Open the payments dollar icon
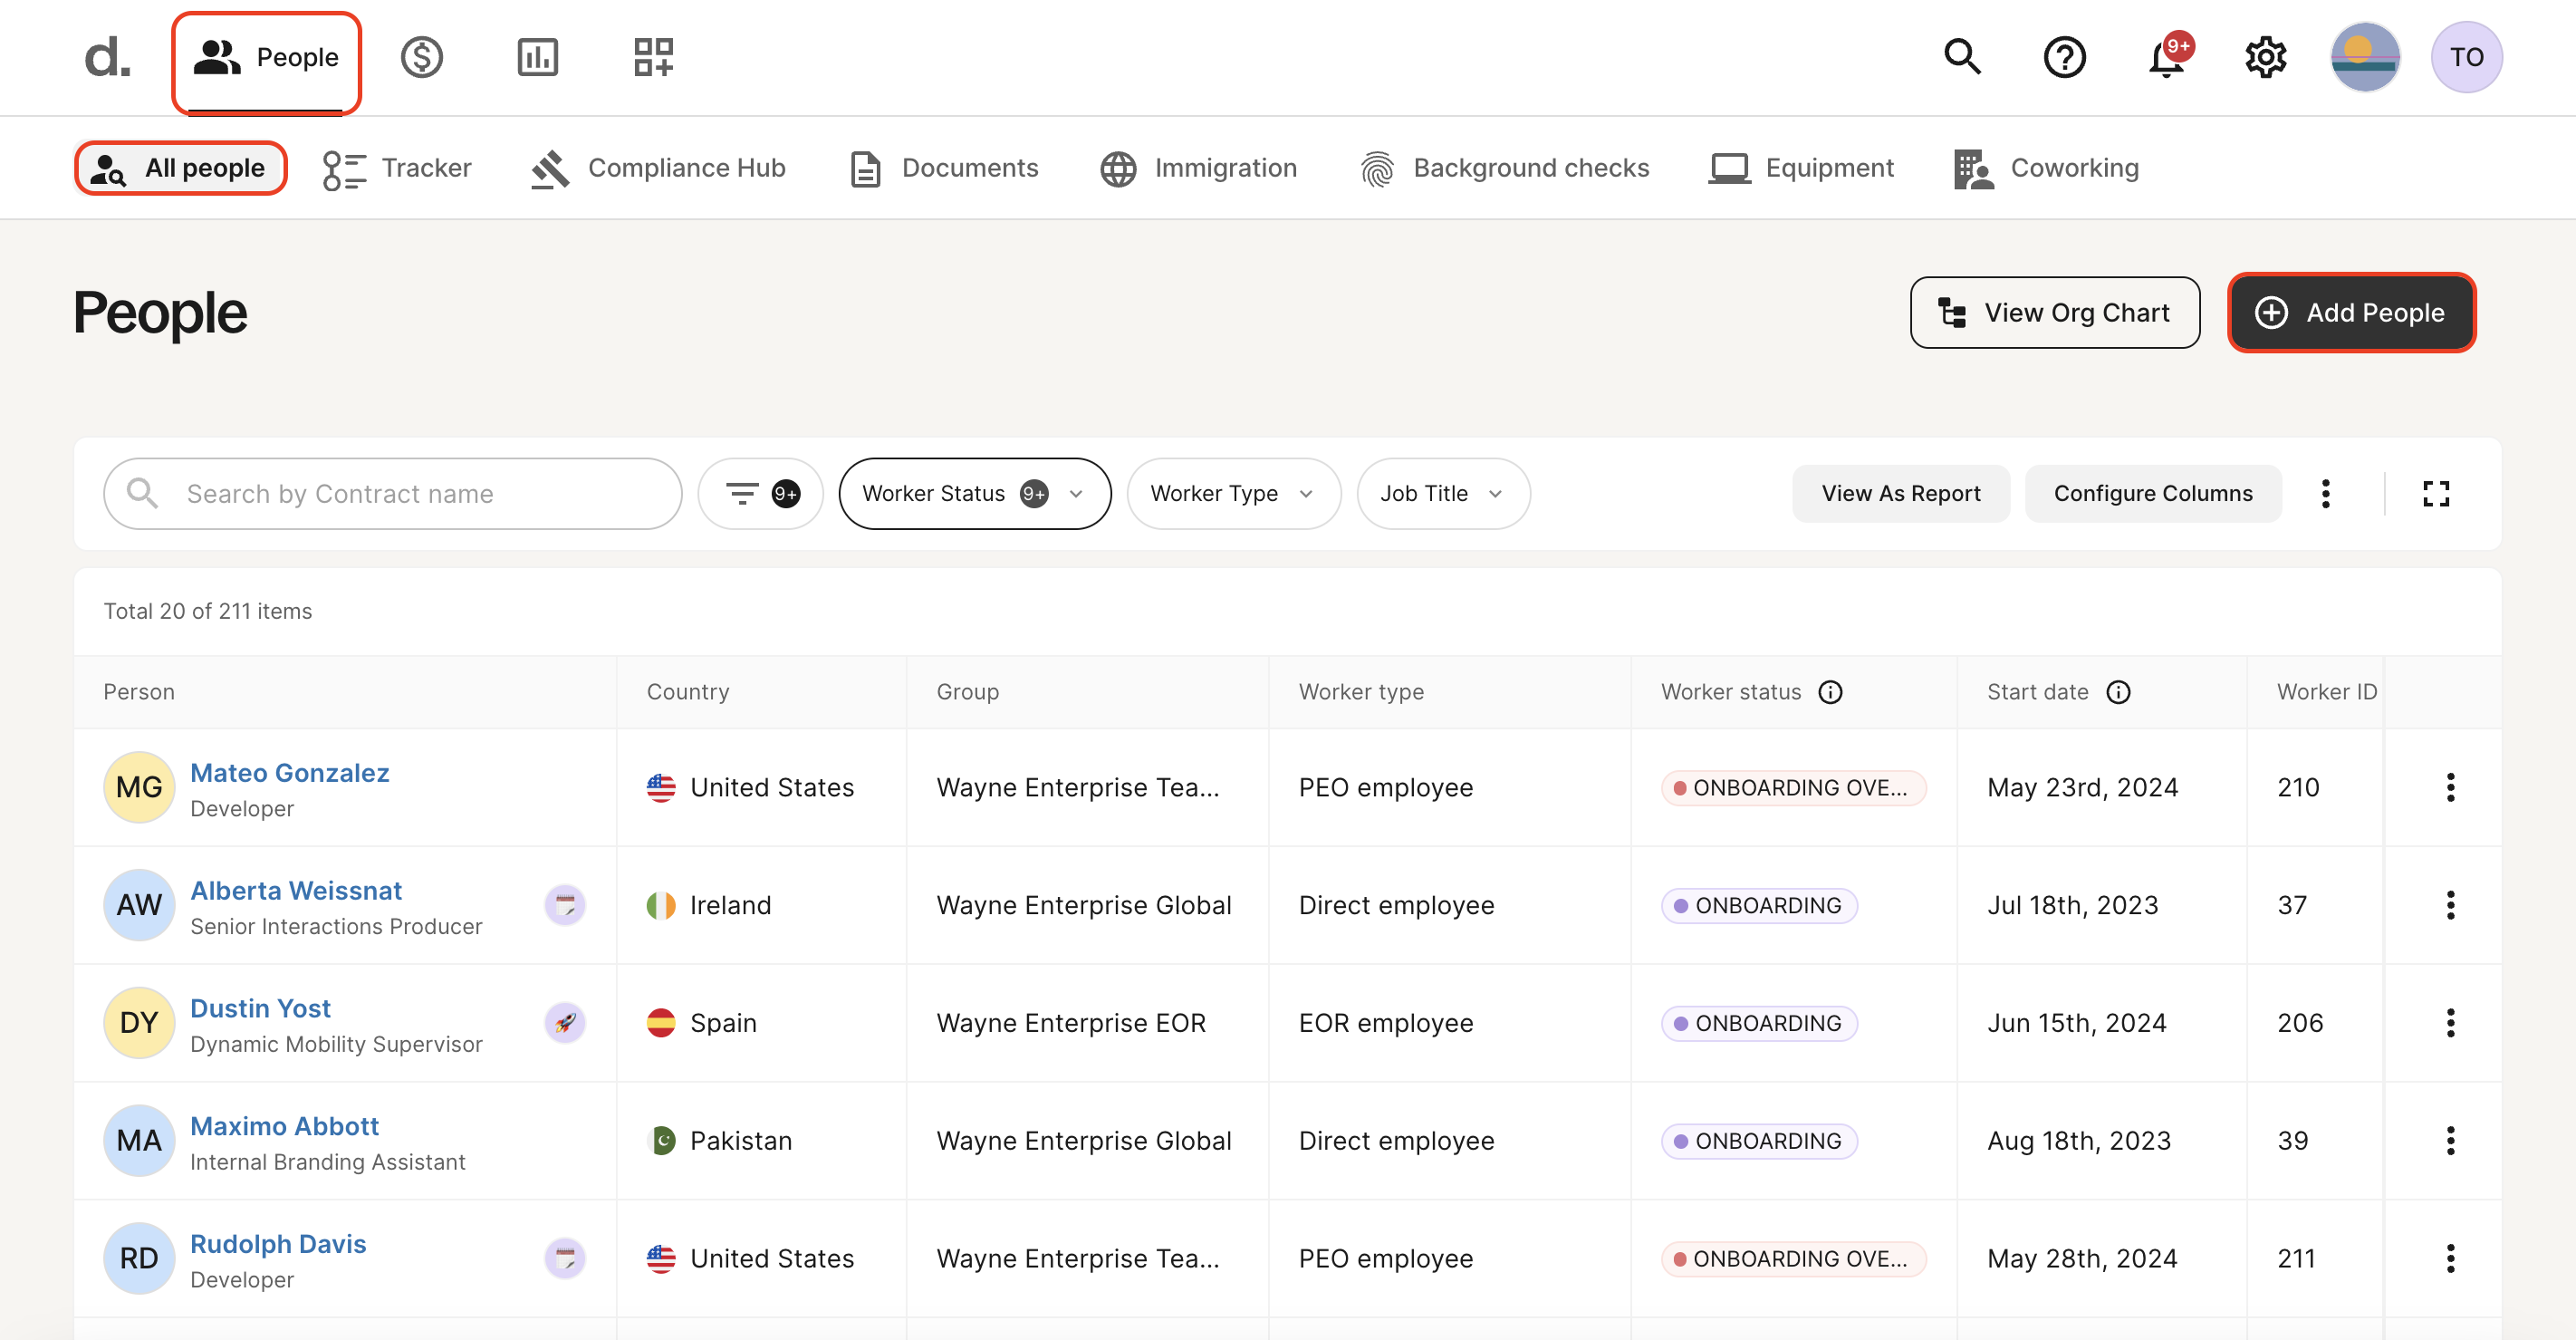This screenshot has width=2576, height=1340. (x=422, y=57)
